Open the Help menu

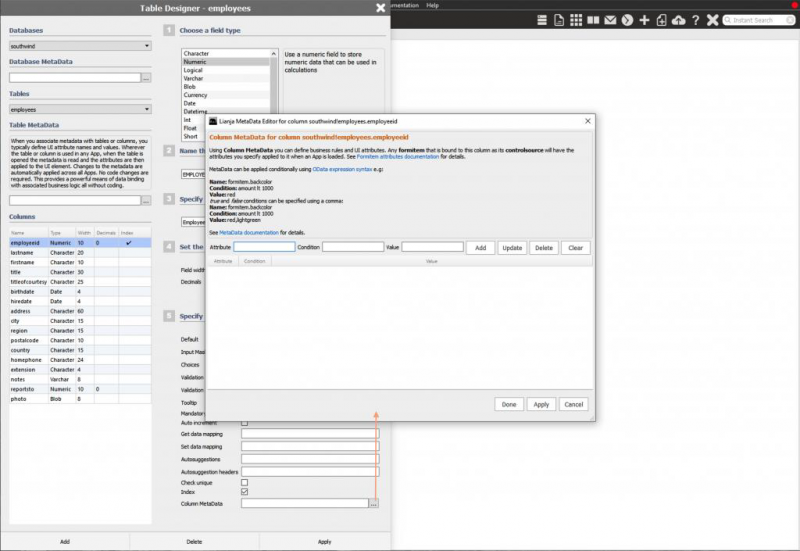pyautogui.click(x=432, y=5)
